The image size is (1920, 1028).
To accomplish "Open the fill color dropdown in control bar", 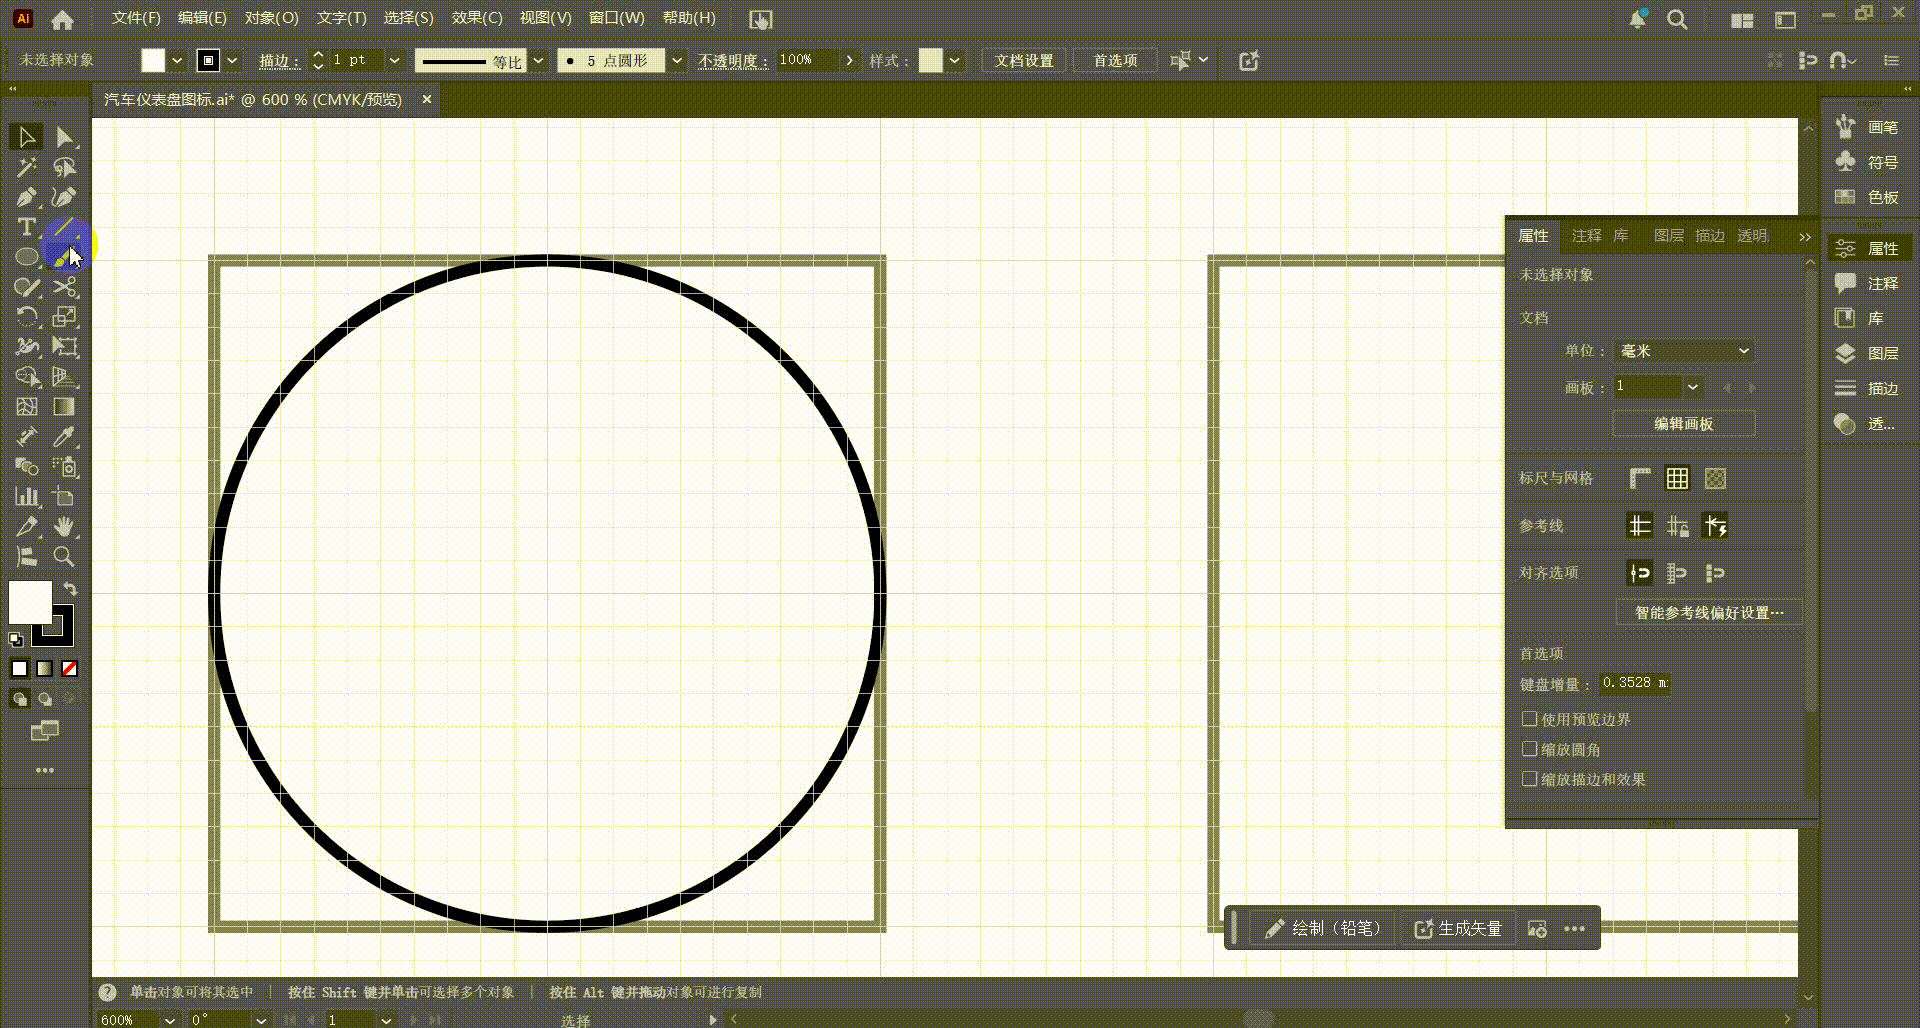I will point(177,61).
